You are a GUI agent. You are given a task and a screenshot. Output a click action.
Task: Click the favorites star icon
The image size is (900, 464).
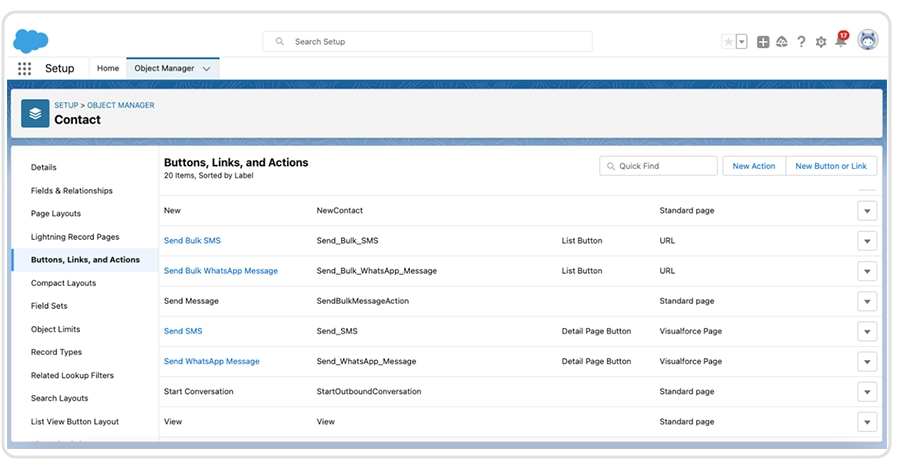point(728,42)
